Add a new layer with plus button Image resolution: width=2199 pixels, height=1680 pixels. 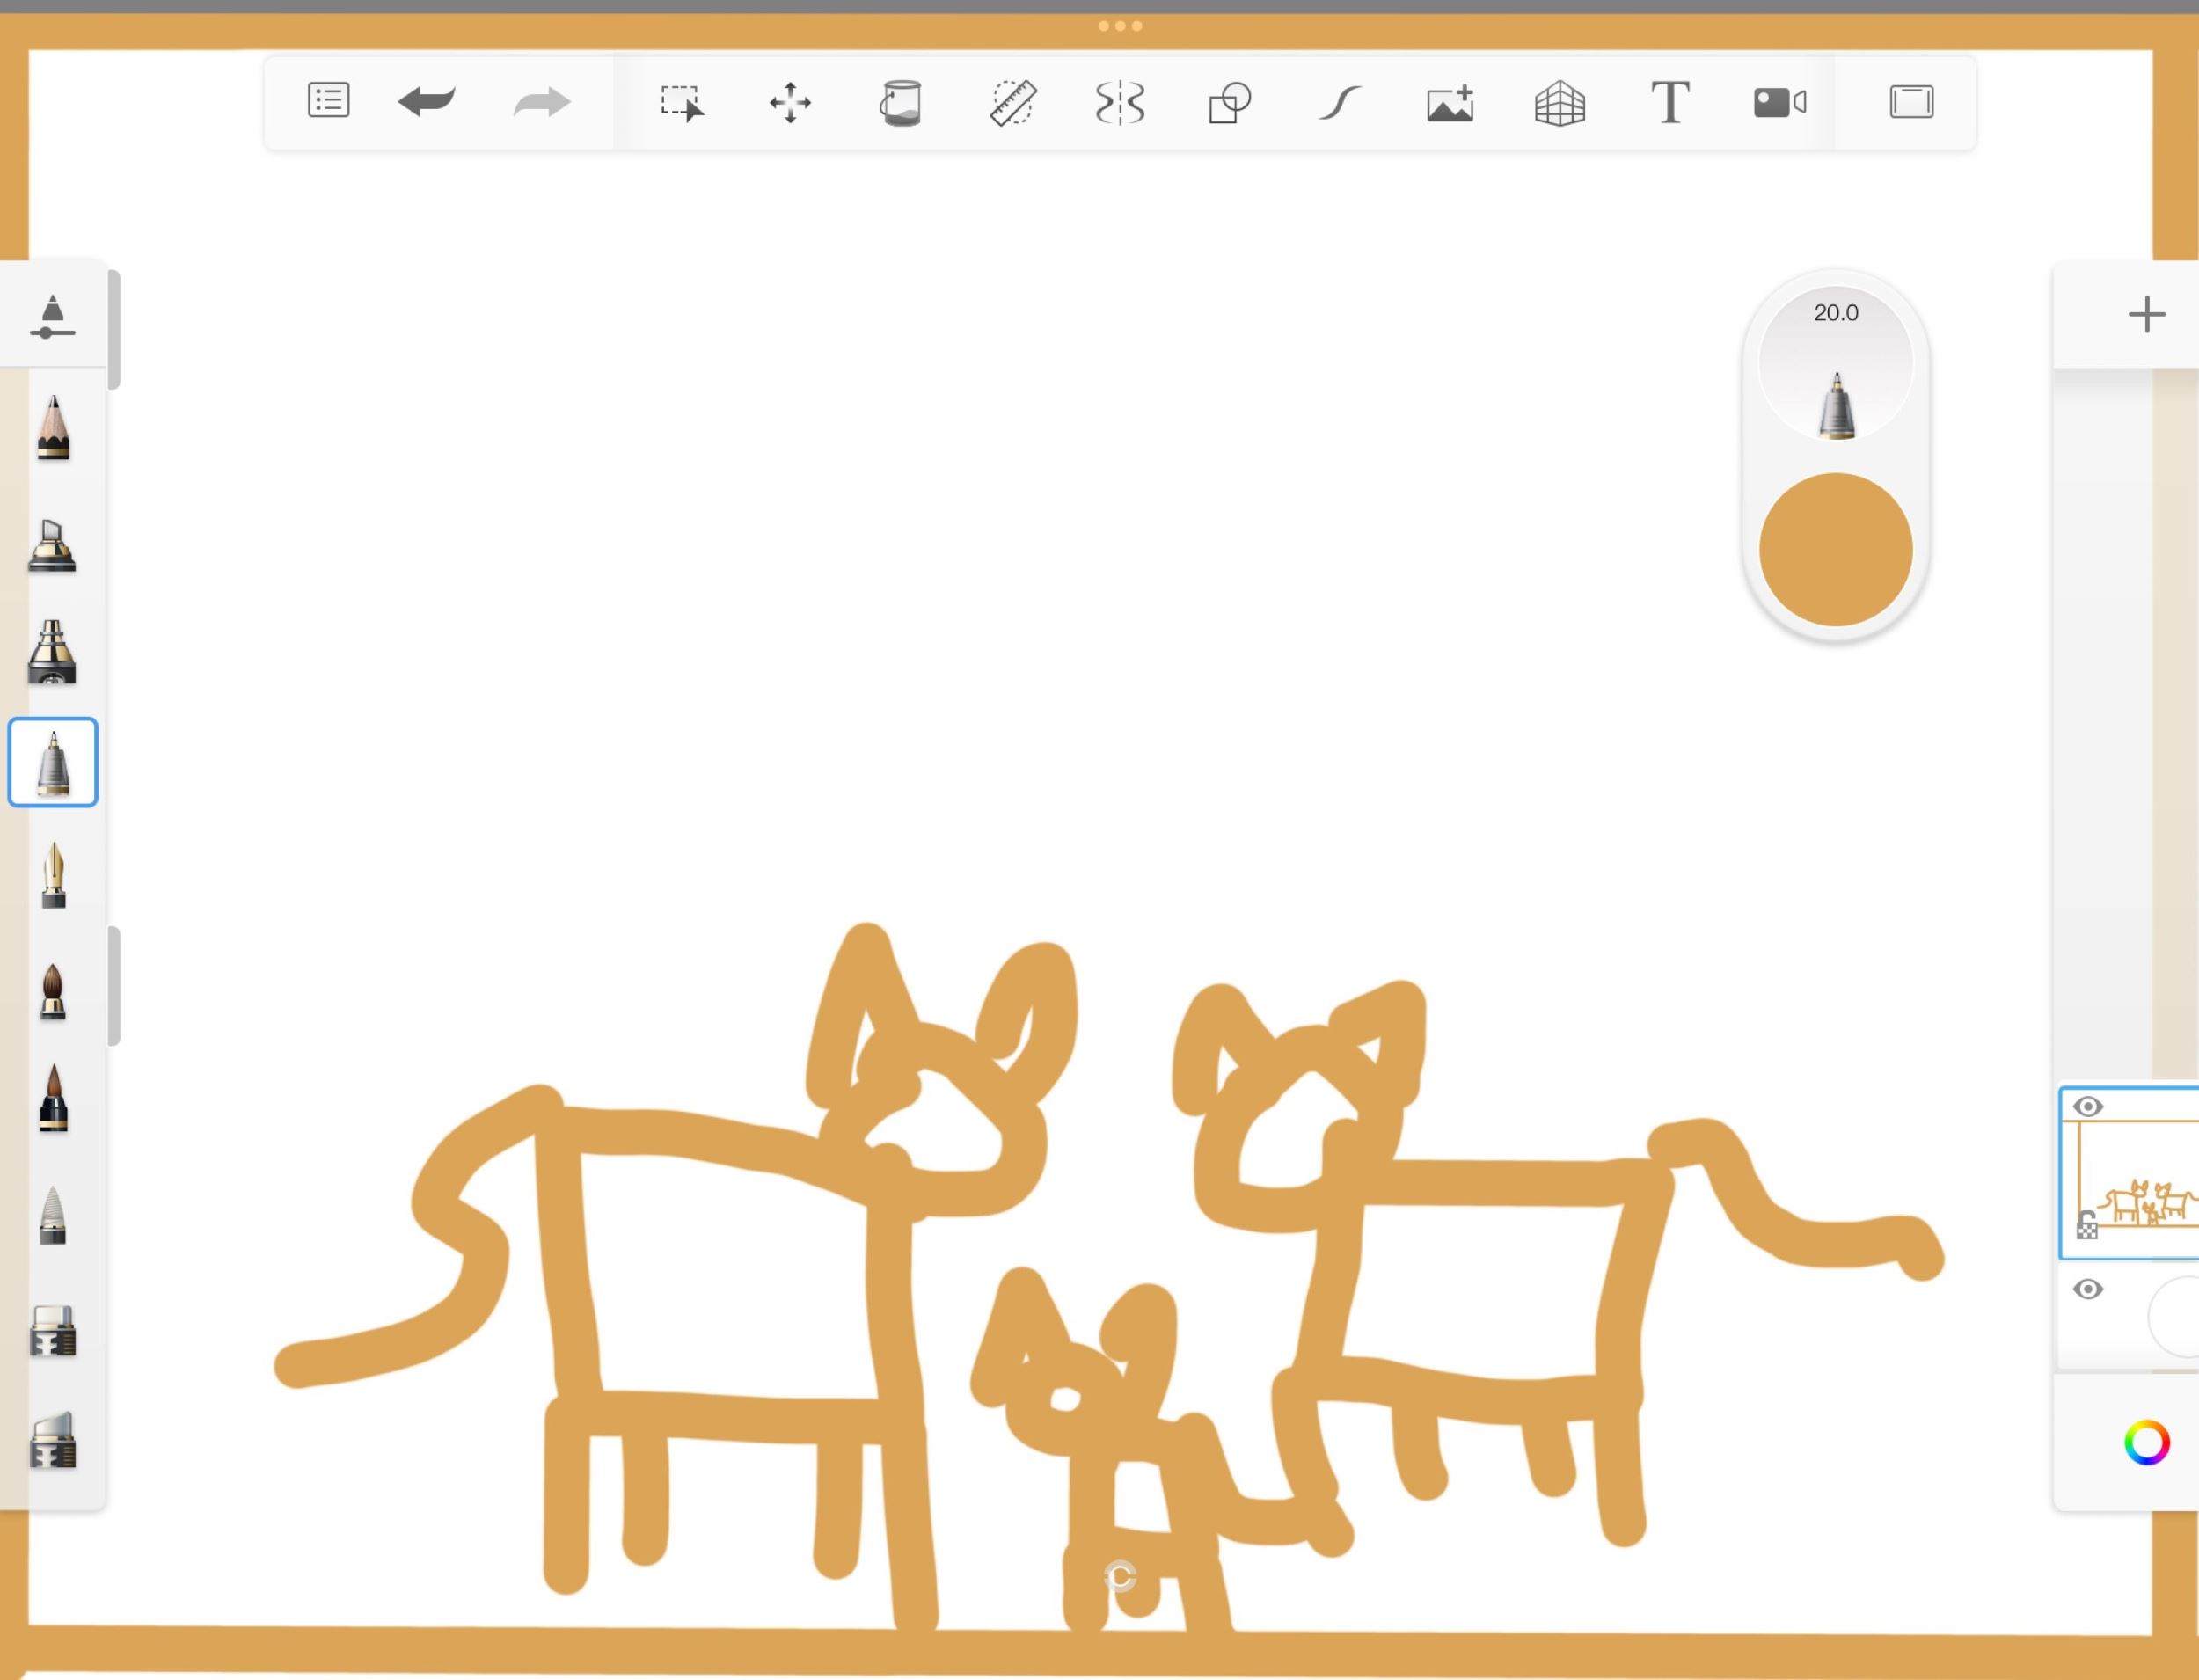click(x=2146, y=314)
